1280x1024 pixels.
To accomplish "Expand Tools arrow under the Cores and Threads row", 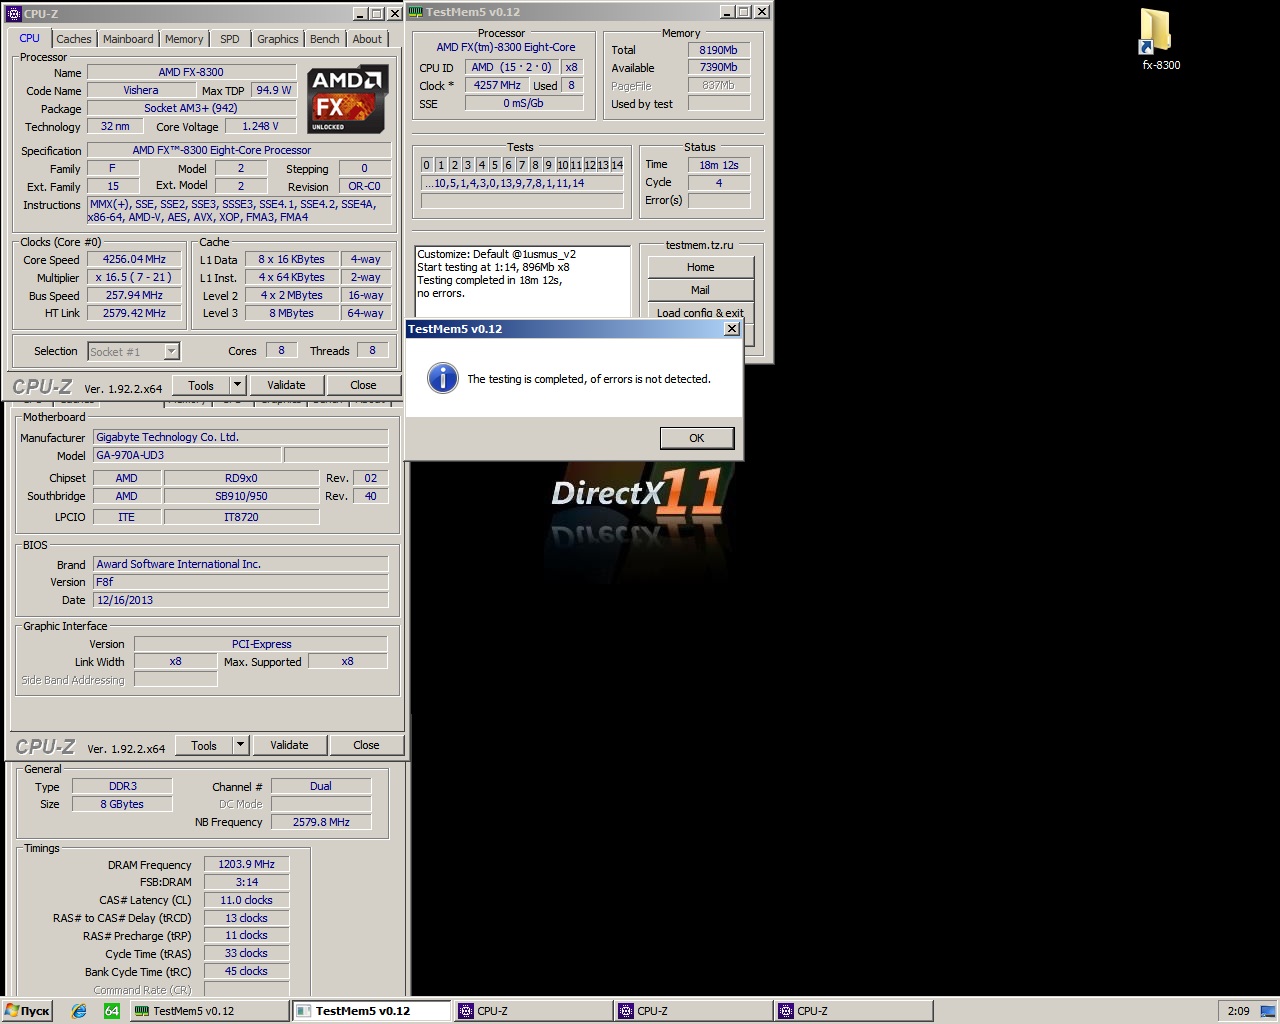I will [x=238, y=385].
